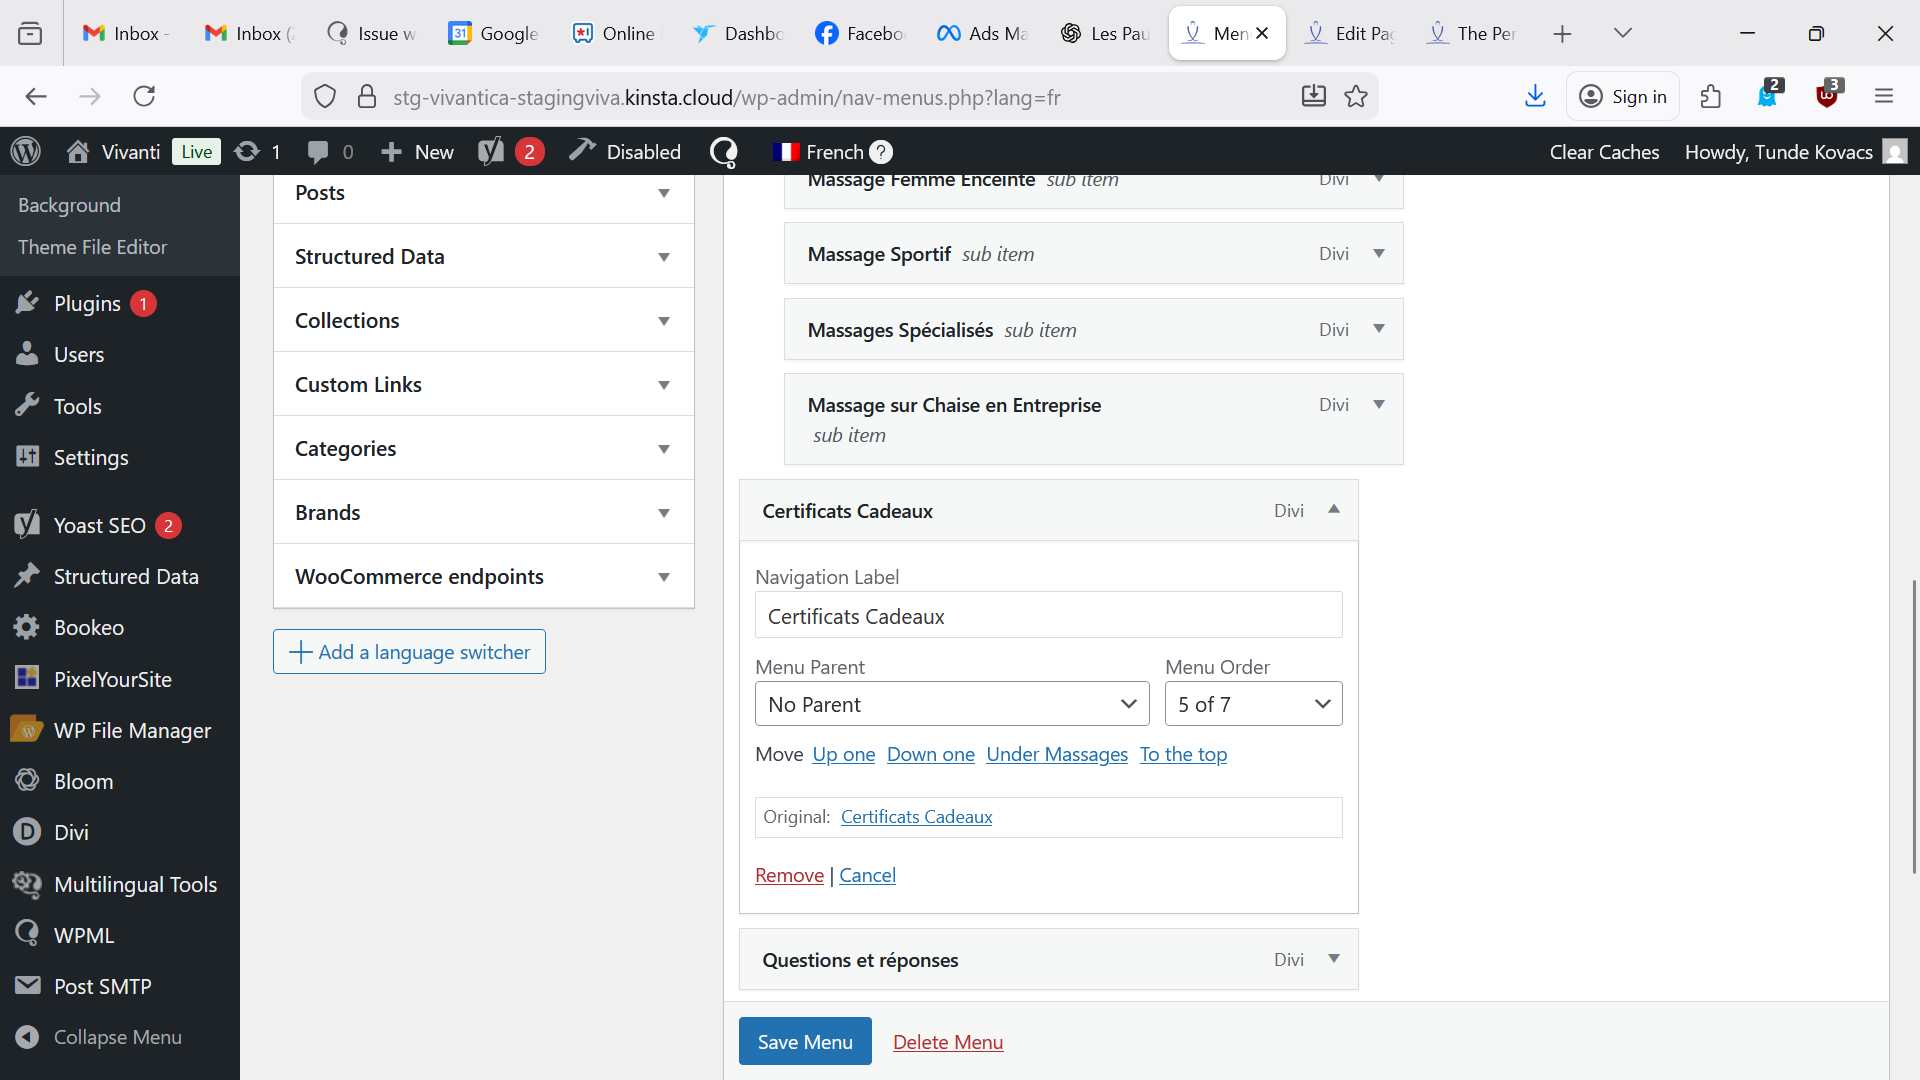
Task: Open the WPML sidebar menu item
Action: coord(83,935)
